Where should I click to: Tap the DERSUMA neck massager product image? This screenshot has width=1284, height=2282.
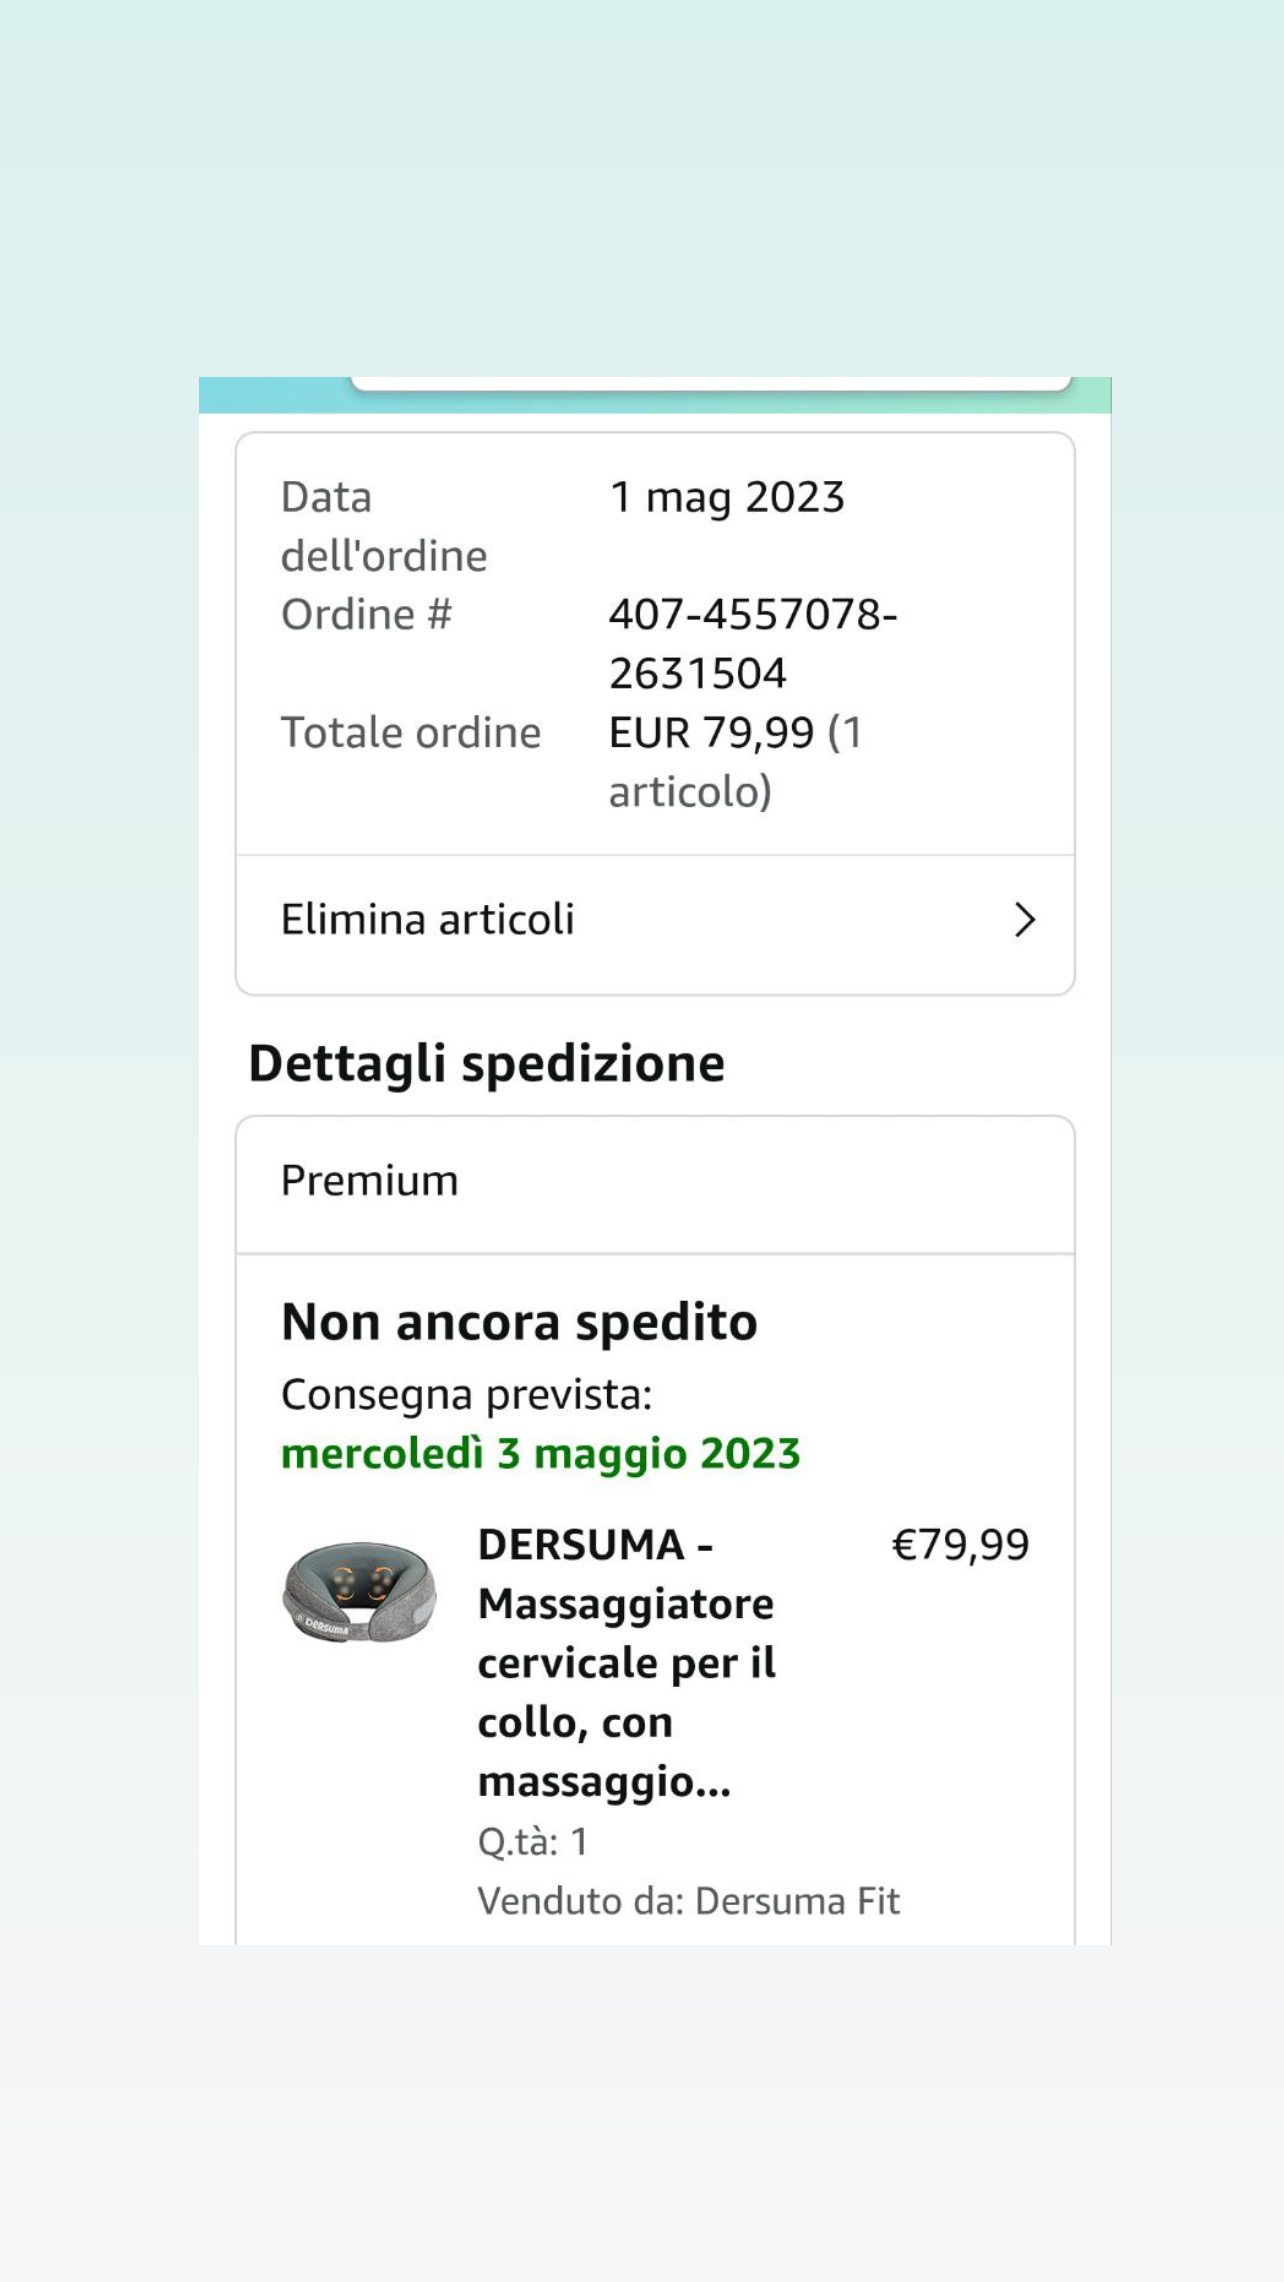[359, 1590]
